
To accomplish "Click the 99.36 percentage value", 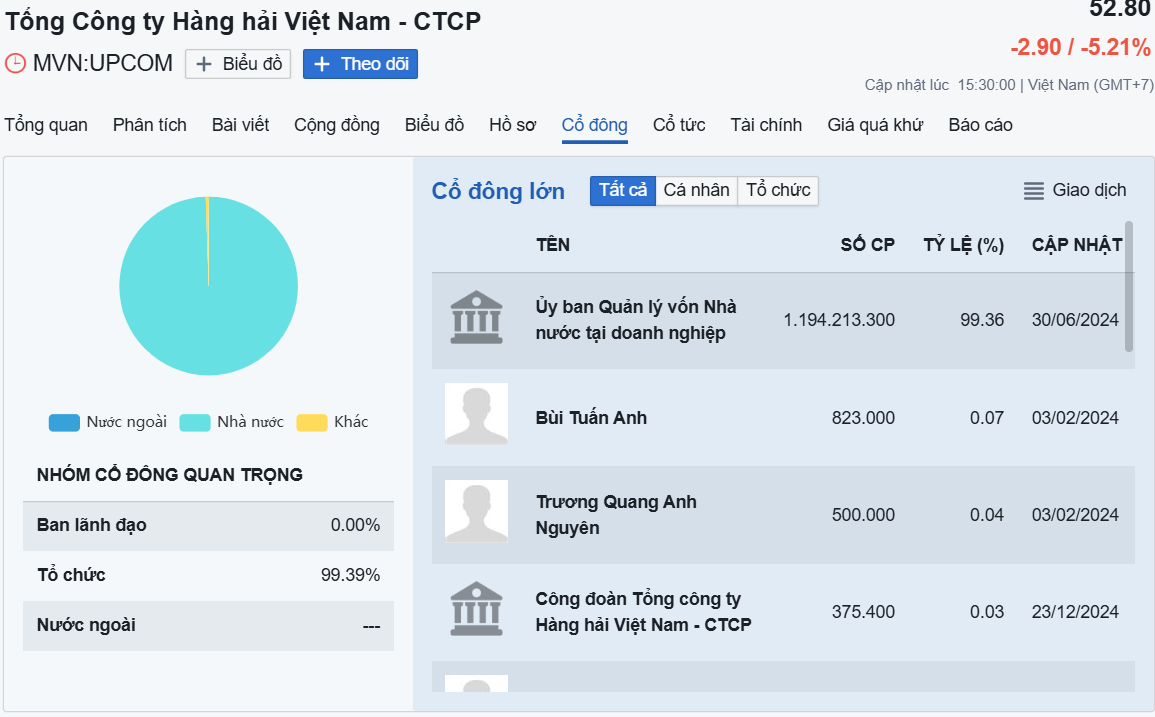I will [982, 320].
